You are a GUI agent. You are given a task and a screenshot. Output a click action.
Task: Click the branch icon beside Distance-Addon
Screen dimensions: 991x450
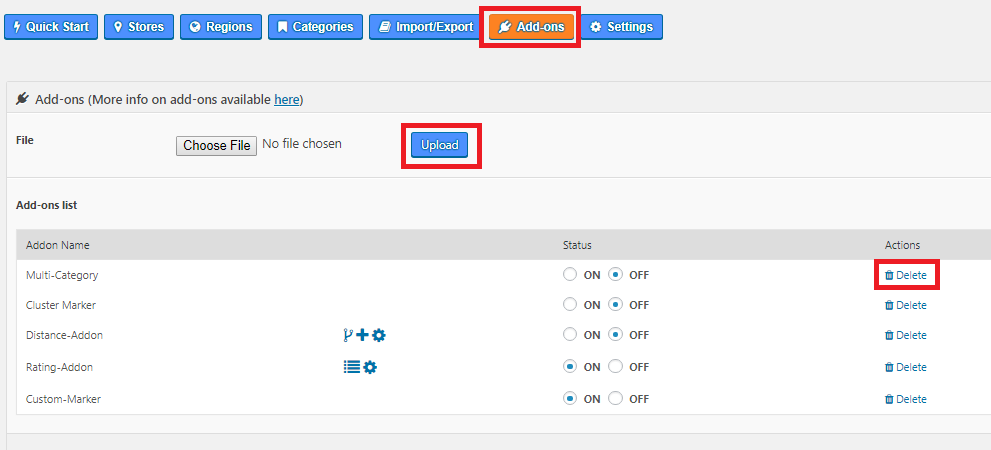348,335
